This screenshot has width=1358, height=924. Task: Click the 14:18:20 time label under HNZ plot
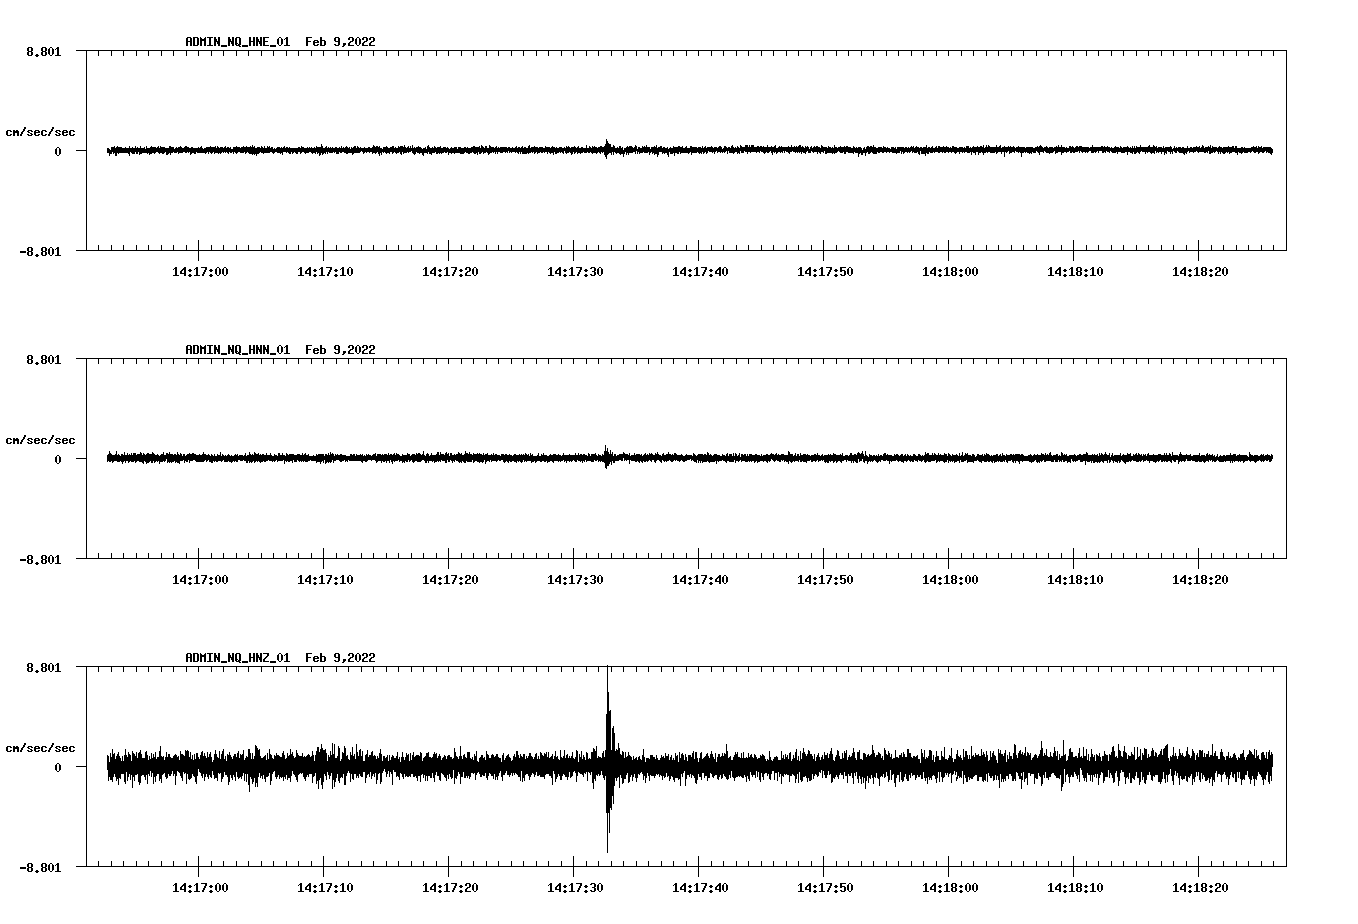pos(1200,887)
